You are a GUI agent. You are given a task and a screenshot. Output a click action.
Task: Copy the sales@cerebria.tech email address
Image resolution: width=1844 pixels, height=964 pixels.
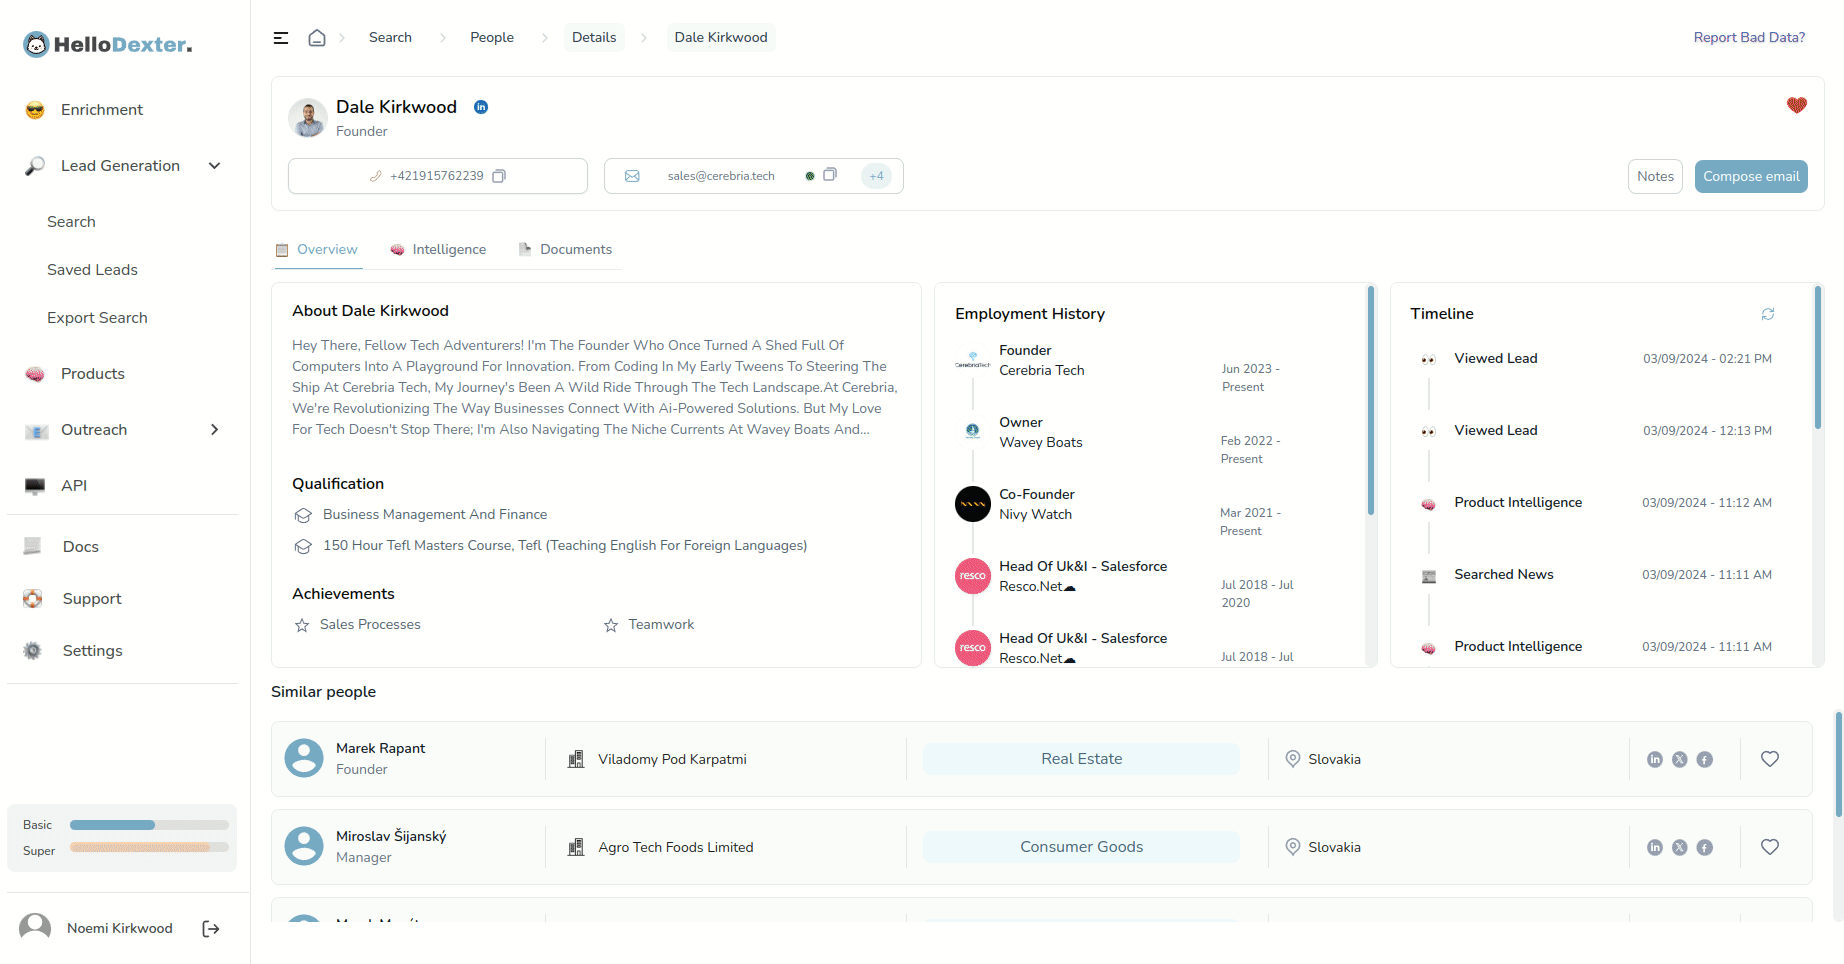point(830,175)
